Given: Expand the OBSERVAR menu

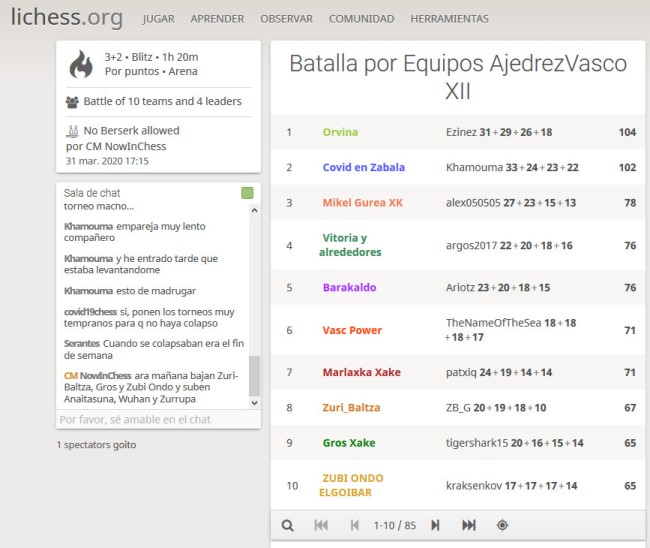Looking at the screenshot, I should (286, 19).
